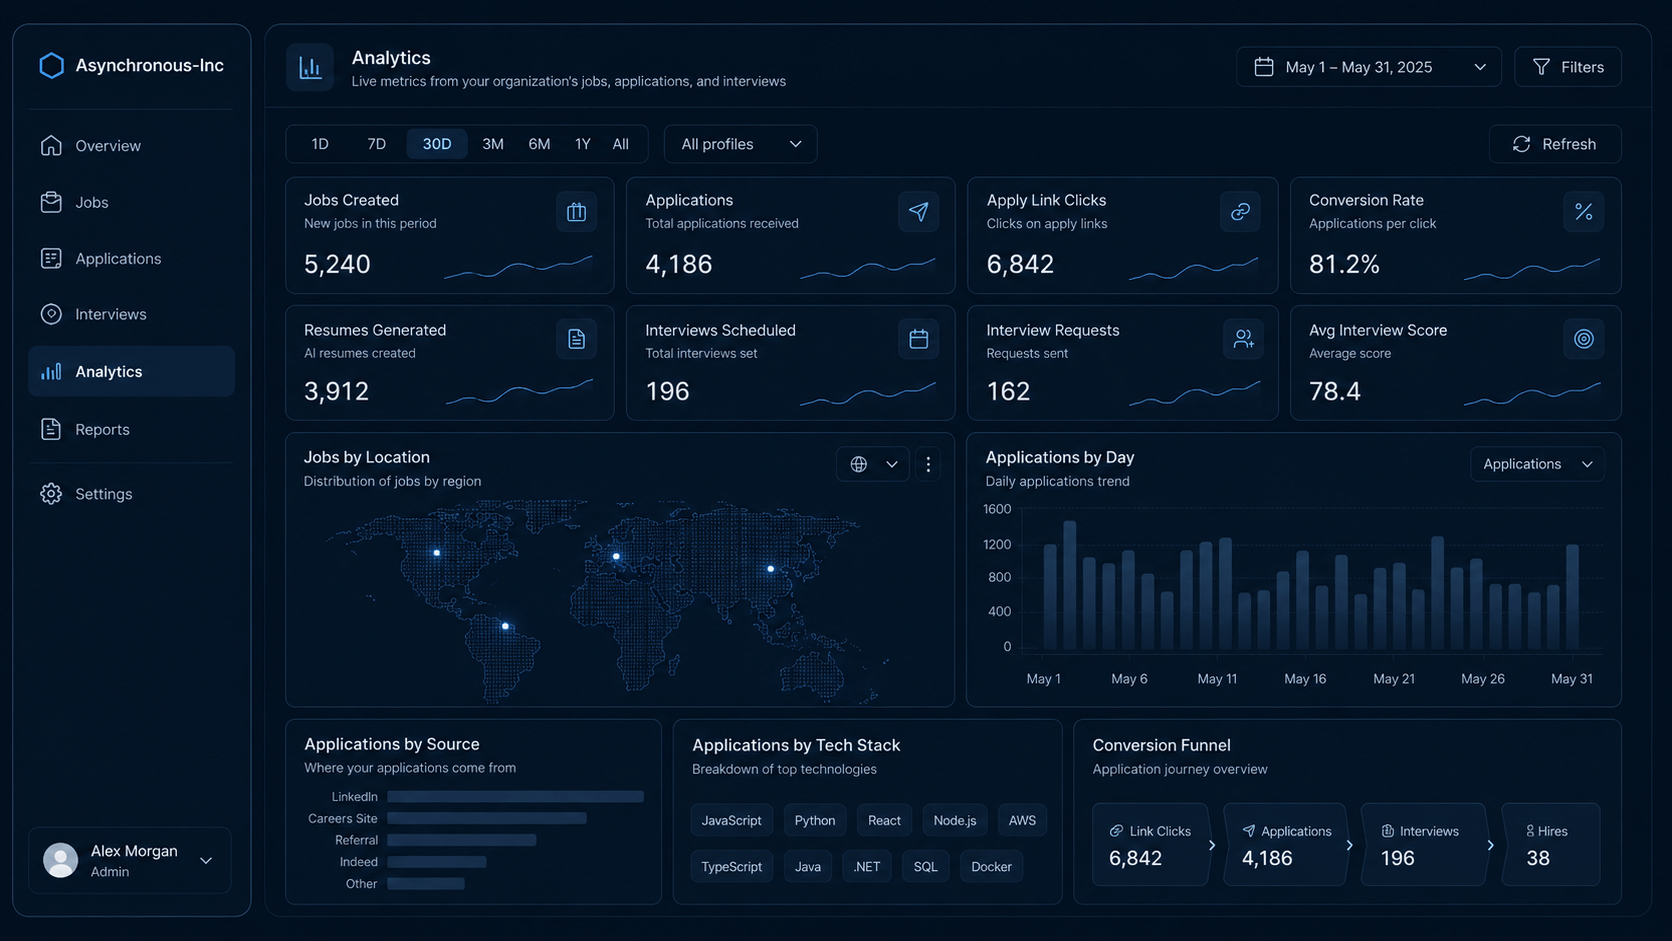Click Alex Morgan's avatar picture
The image size is (1672, 941).
click(61, 860)
